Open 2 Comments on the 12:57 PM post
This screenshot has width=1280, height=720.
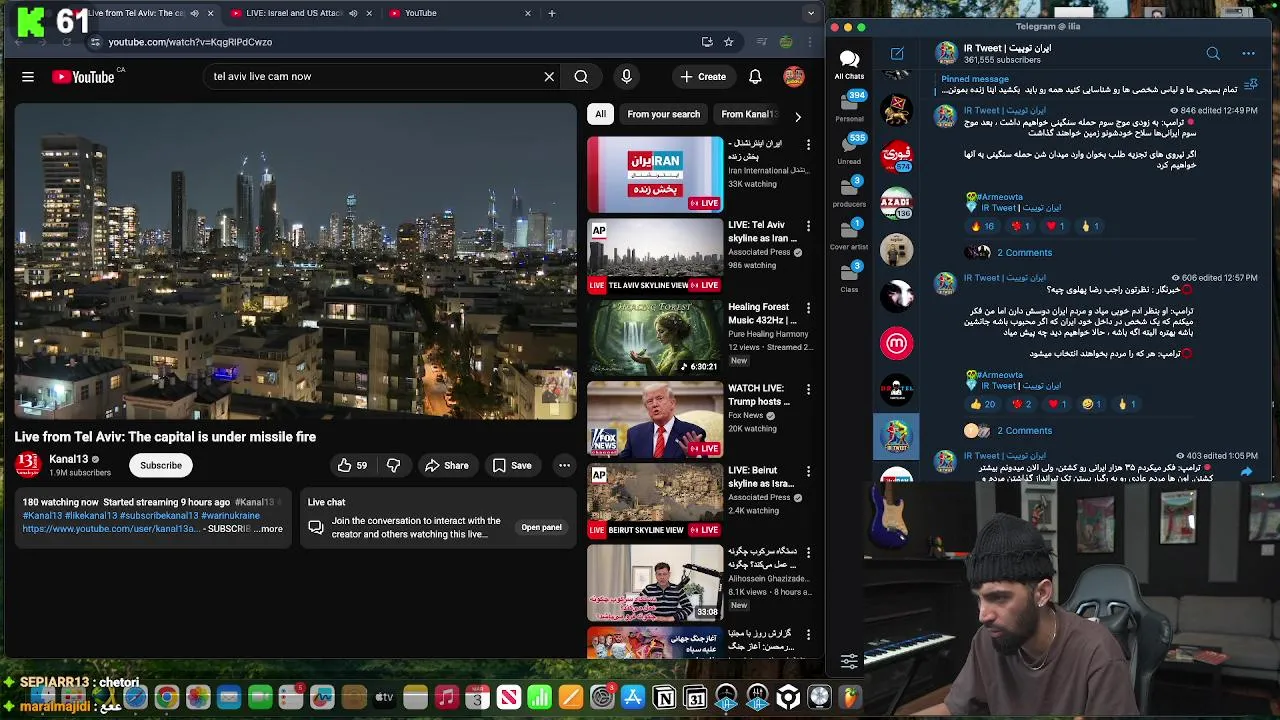click(x=1024, y=430)
